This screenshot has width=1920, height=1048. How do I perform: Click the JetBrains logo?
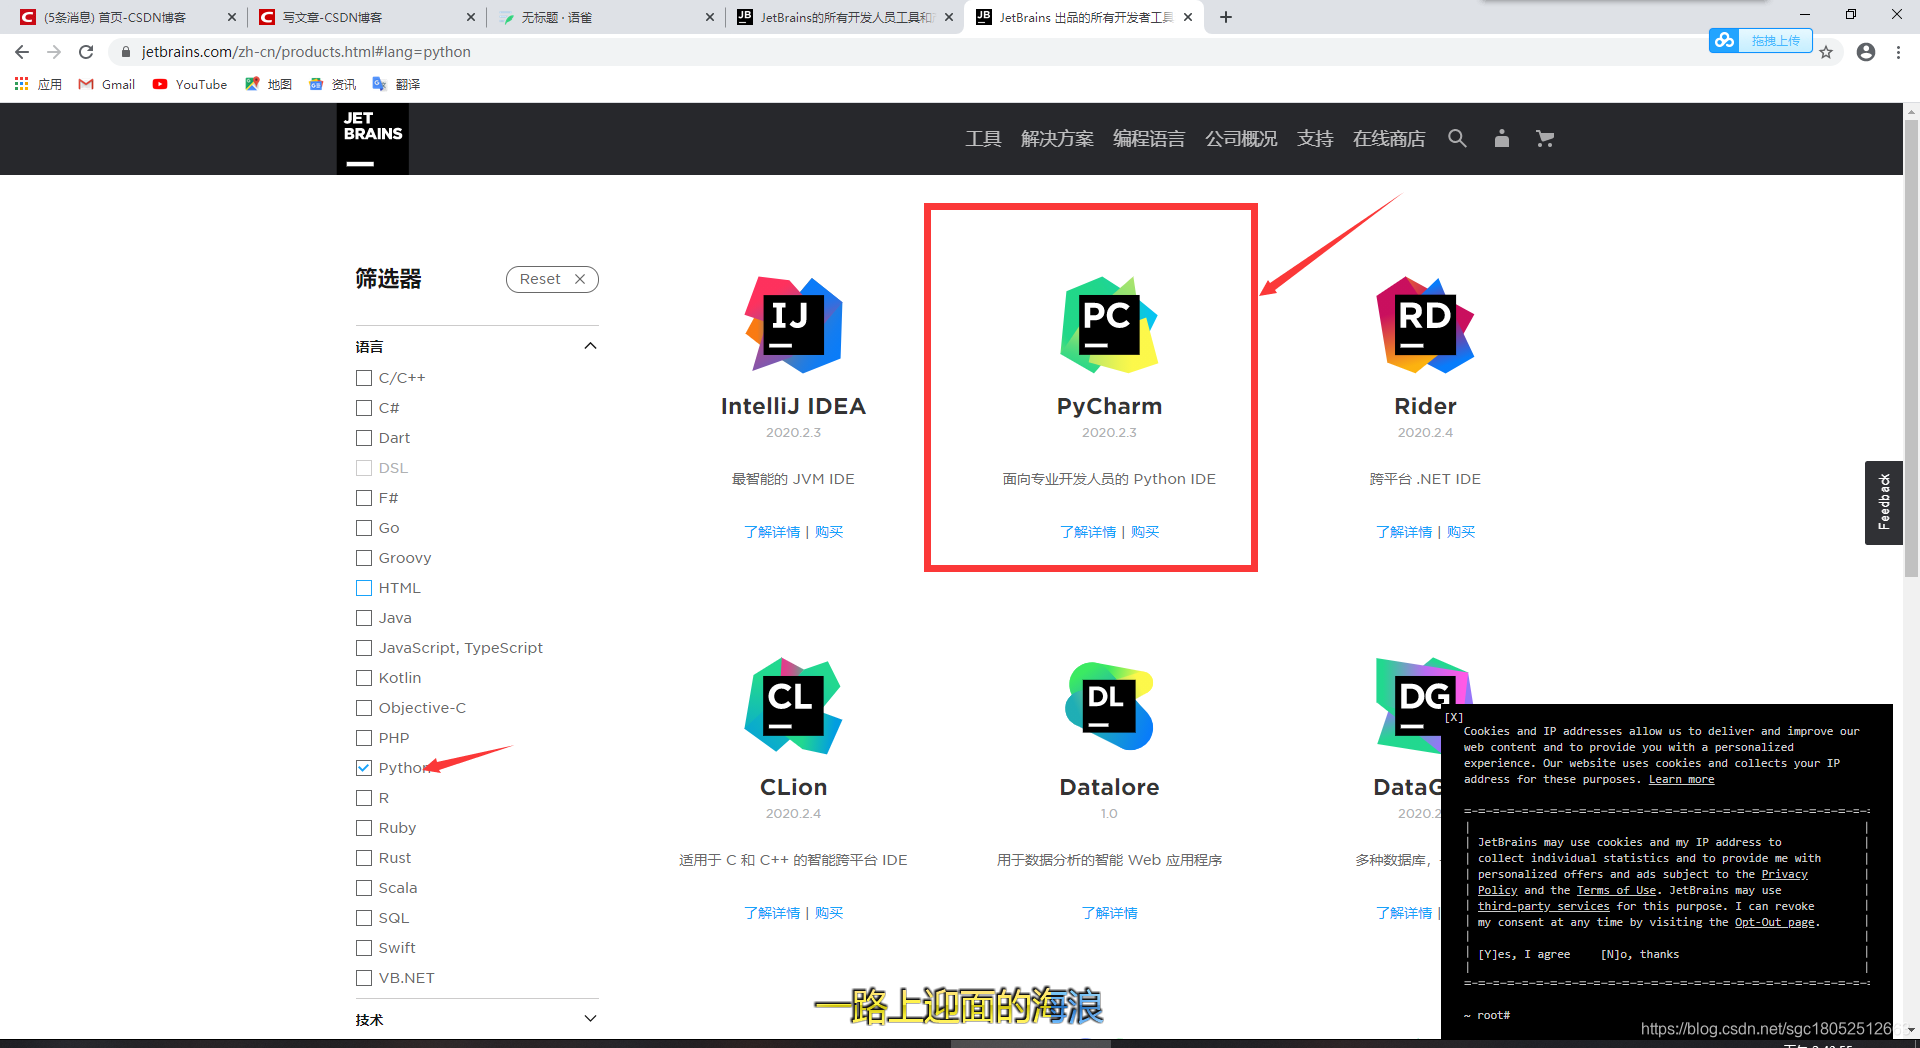pyautogui.click(x=372, y=139)
